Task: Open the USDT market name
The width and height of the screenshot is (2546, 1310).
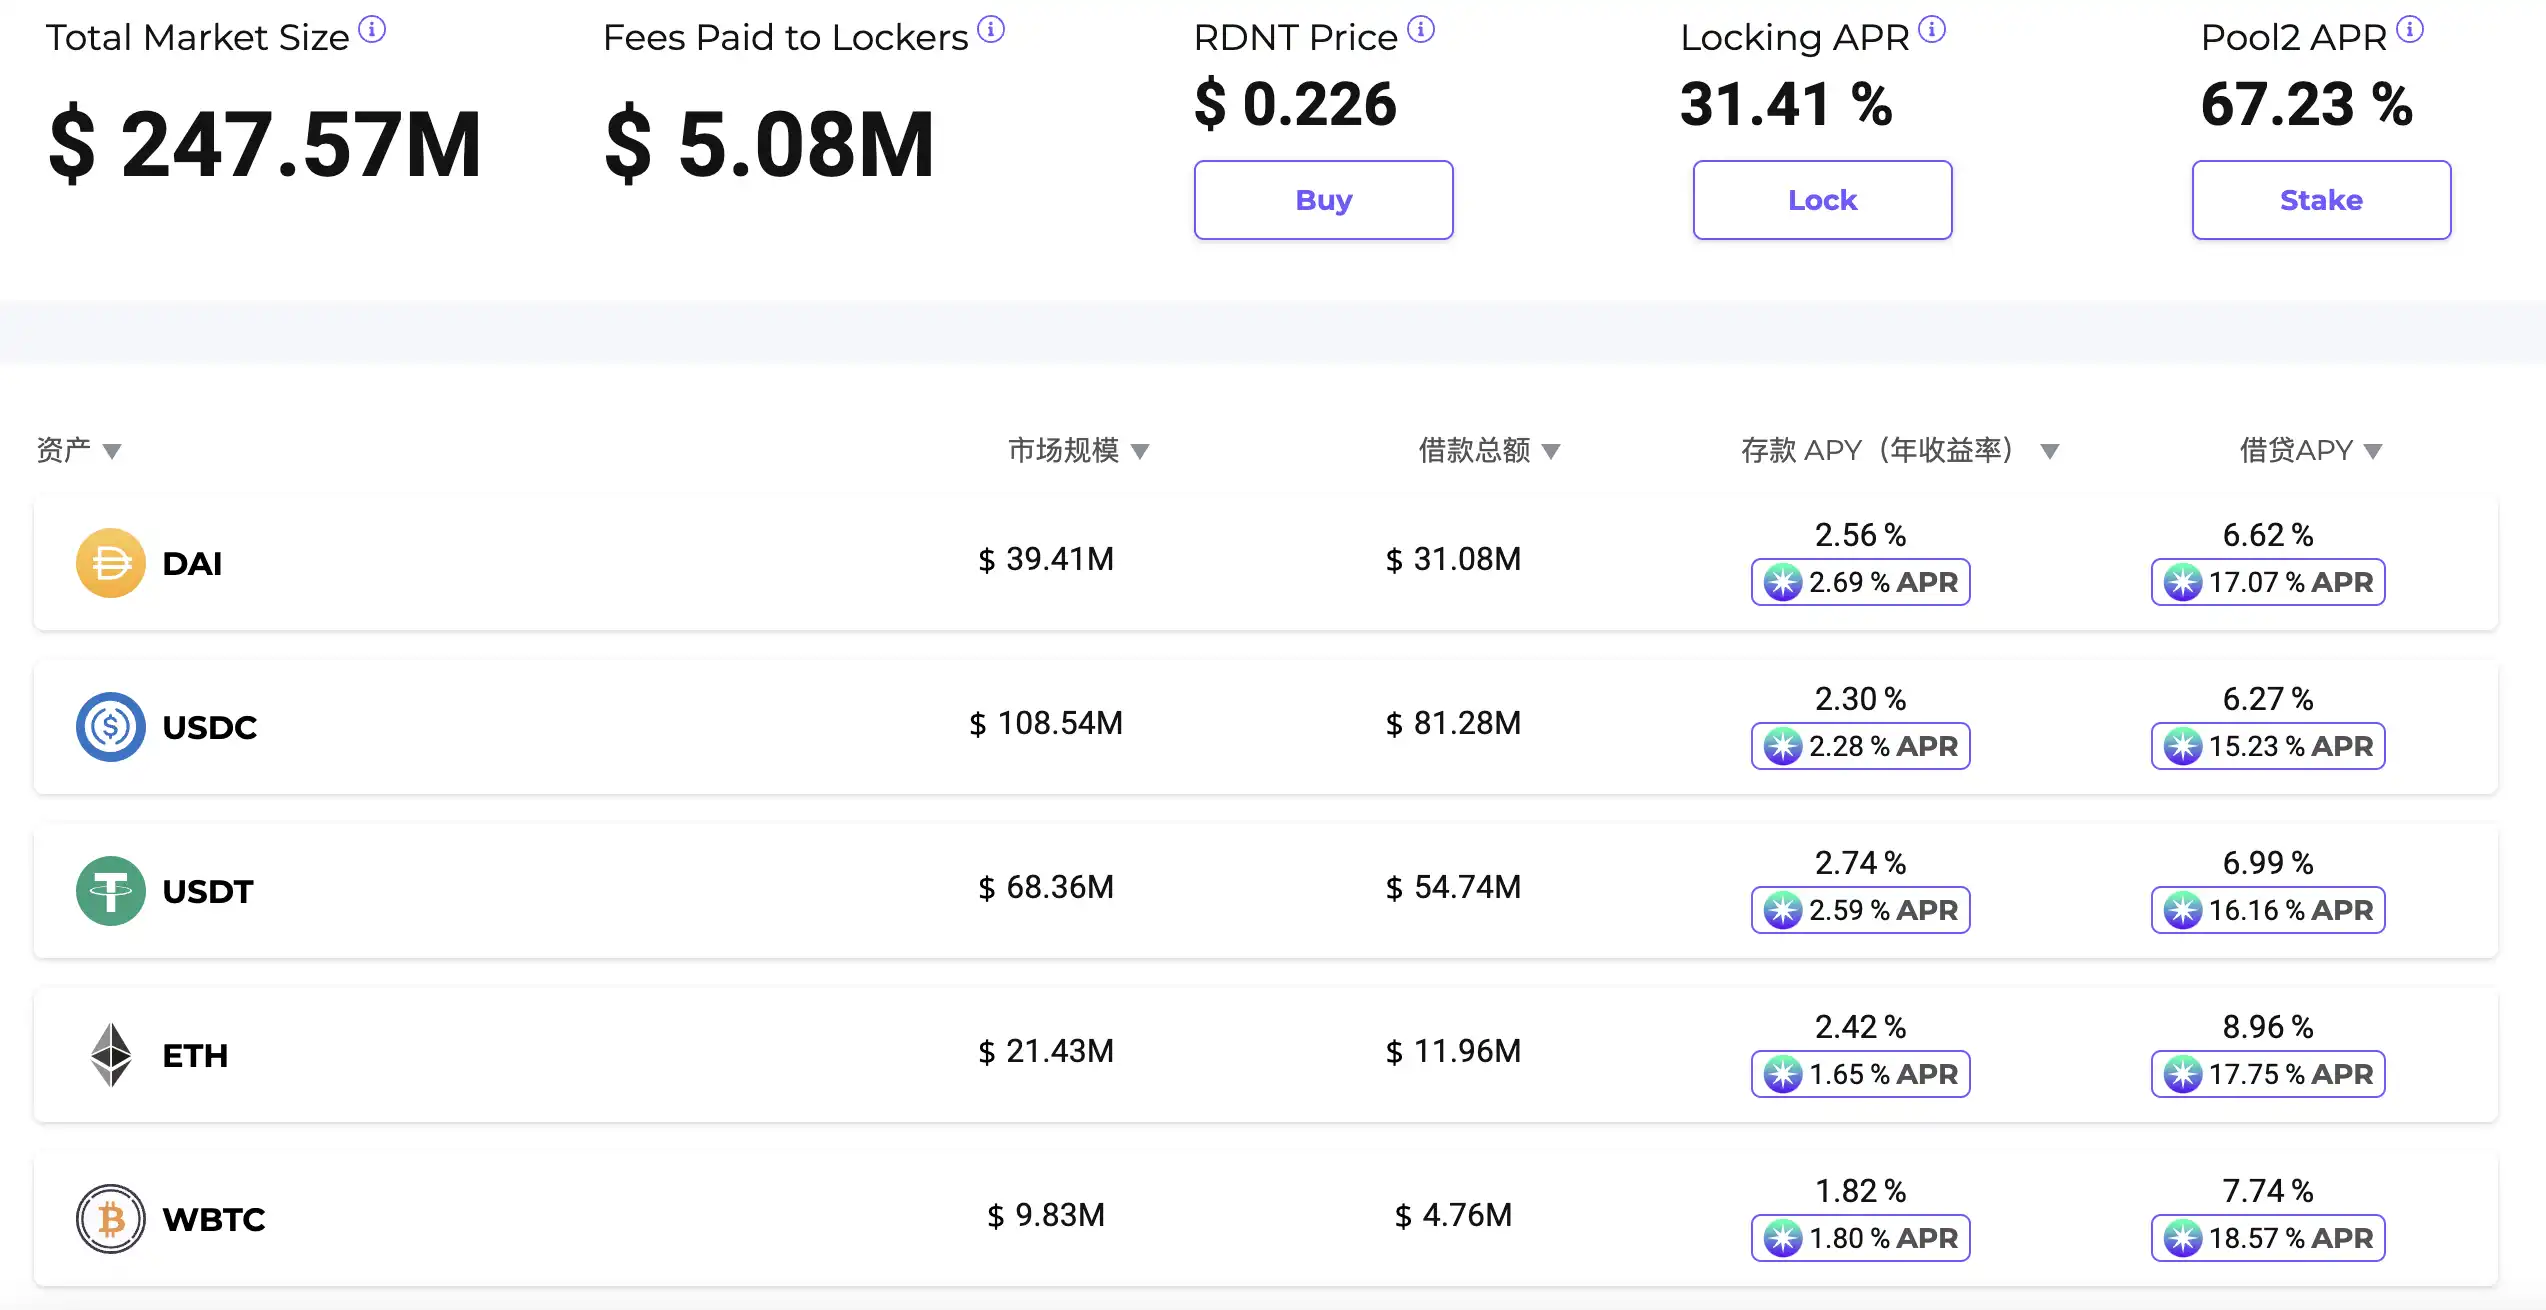Action: point(208,891)
